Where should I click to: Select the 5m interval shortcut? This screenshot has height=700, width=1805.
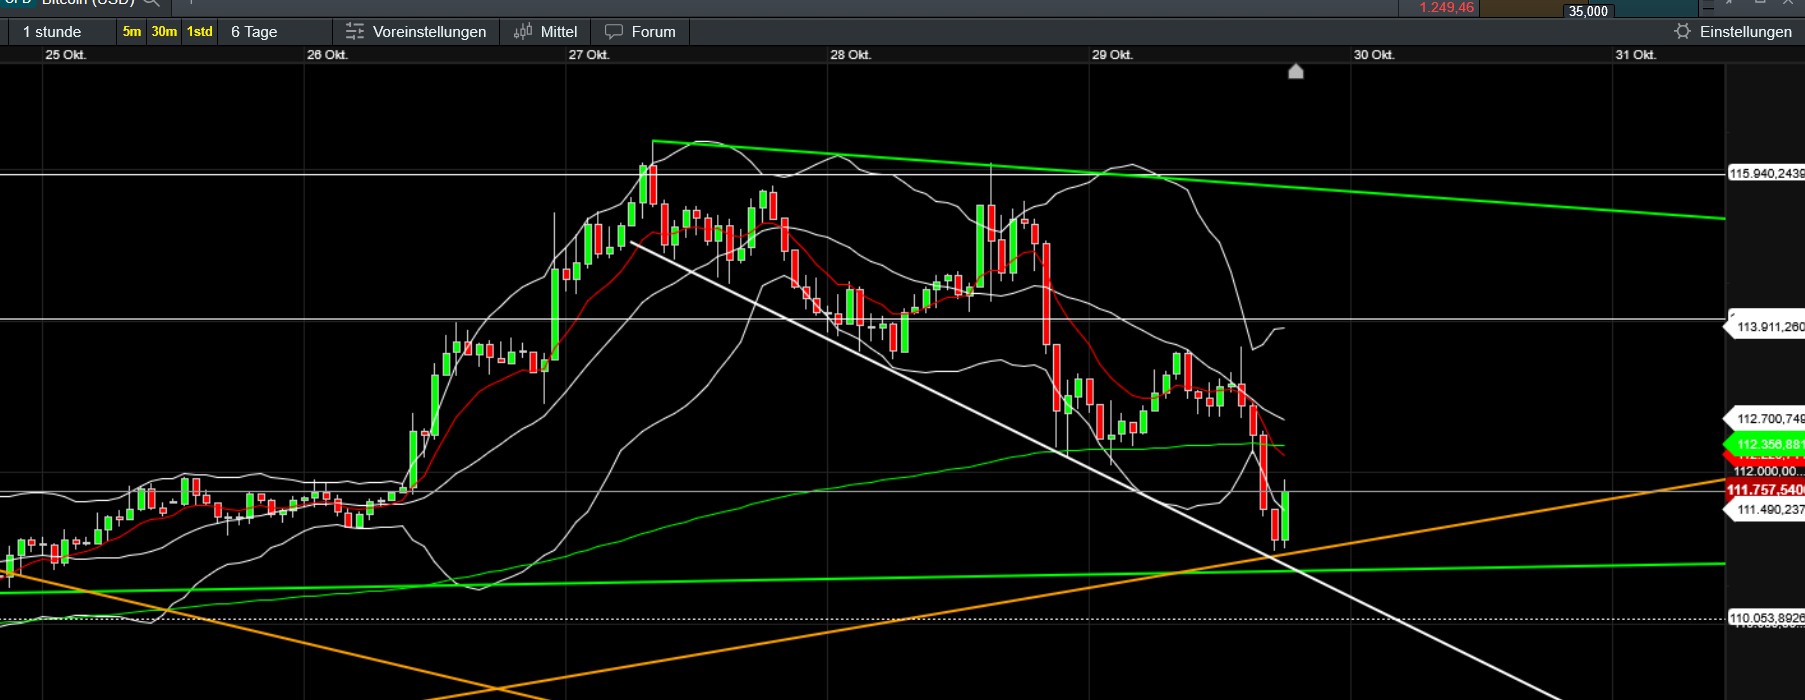click(132, 32)
